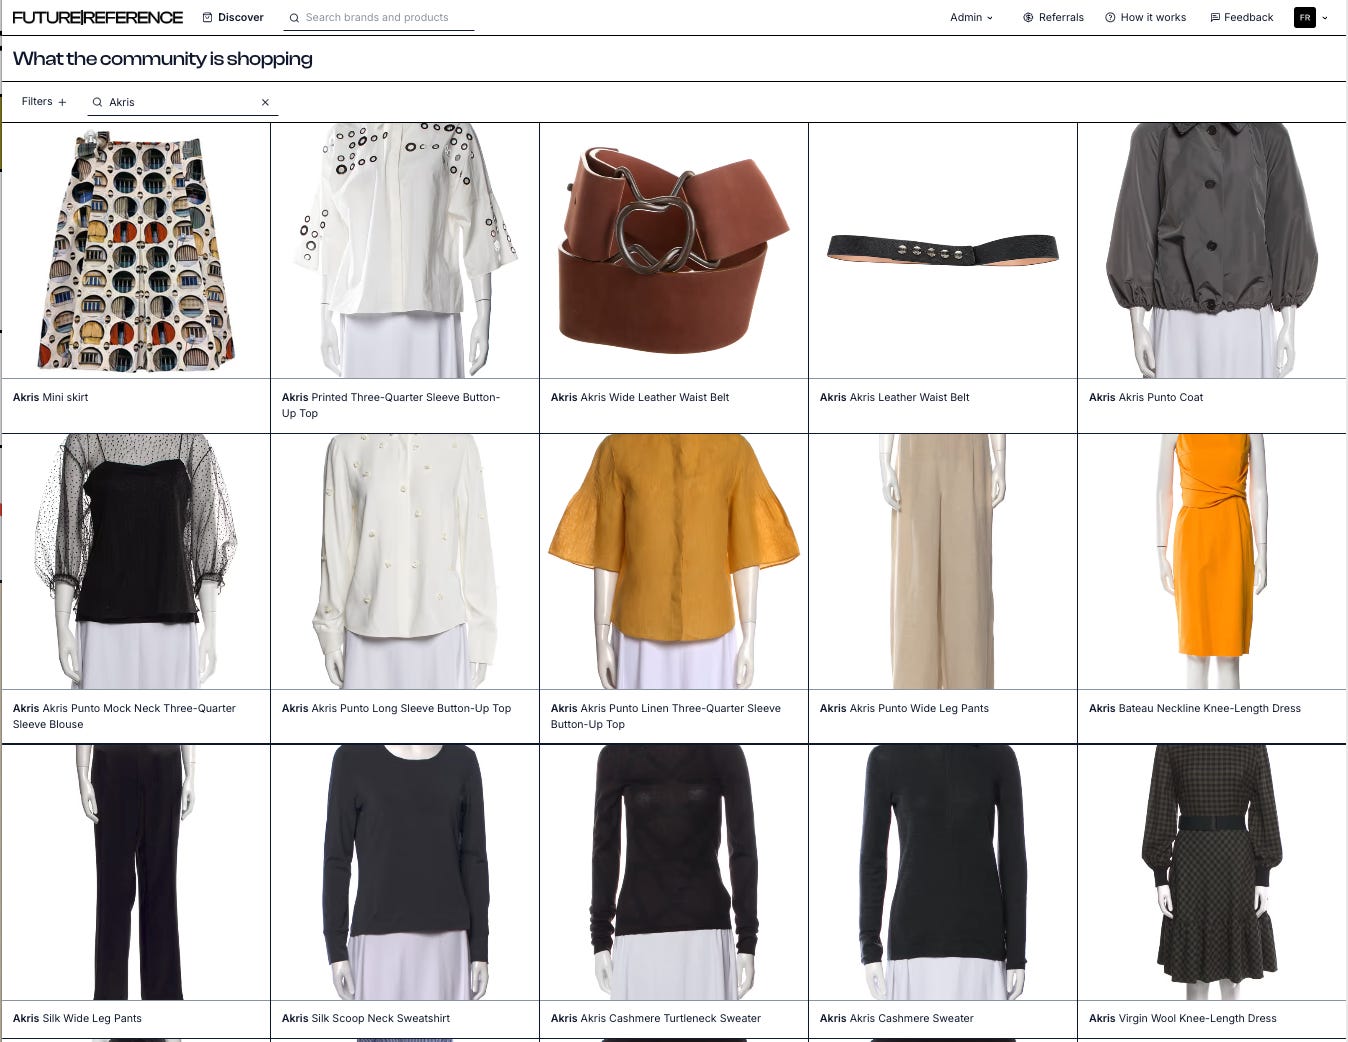
Task: Clear the Akris search with the X icon
Action: tap(265, 102)
